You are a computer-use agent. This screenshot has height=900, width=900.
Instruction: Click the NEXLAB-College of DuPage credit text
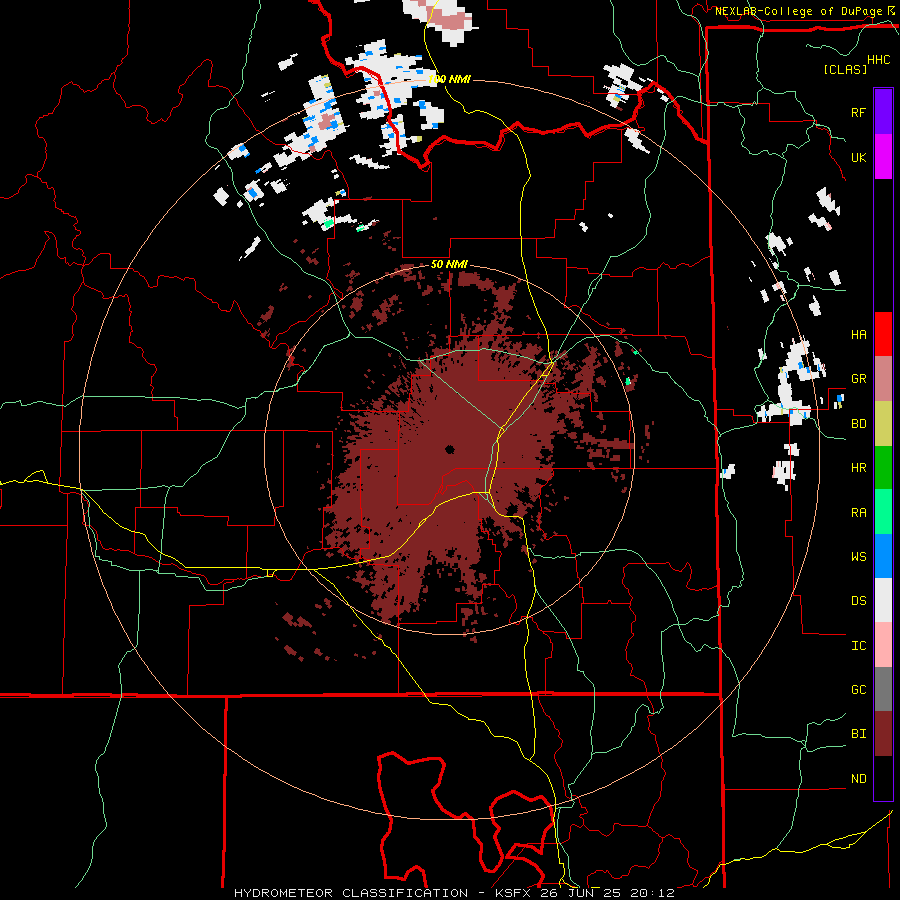click(x=799, y=11)
